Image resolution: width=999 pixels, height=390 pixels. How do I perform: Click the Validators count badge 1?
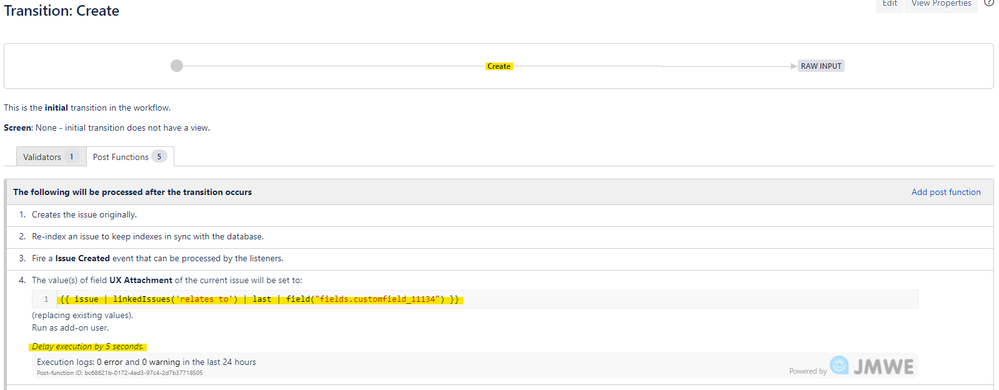72,157
